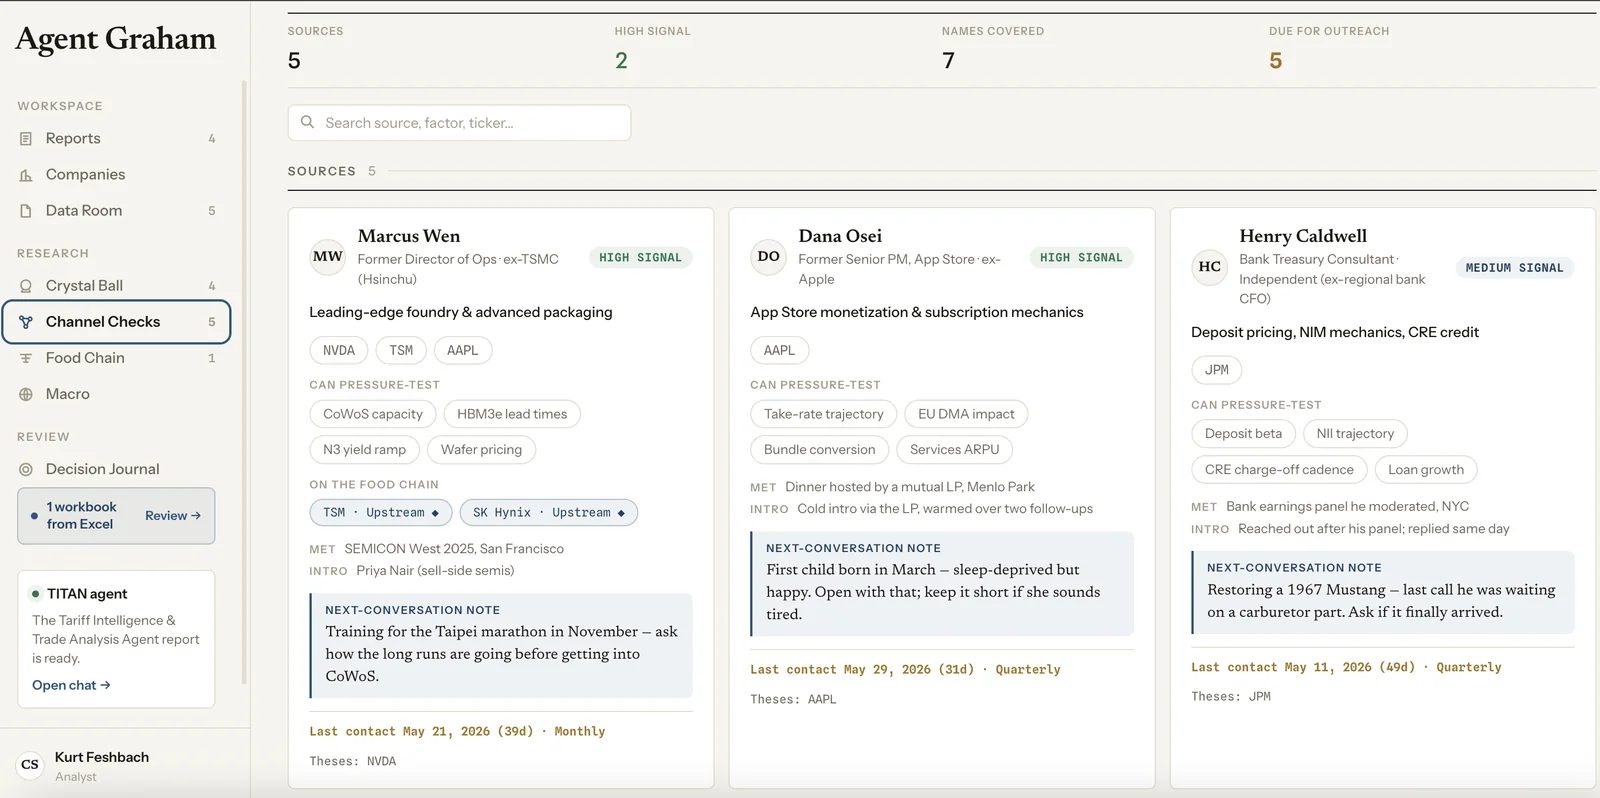Click the High Signal count 2
The height and width of the screenshot is (798, 1600).
[621, 61]
